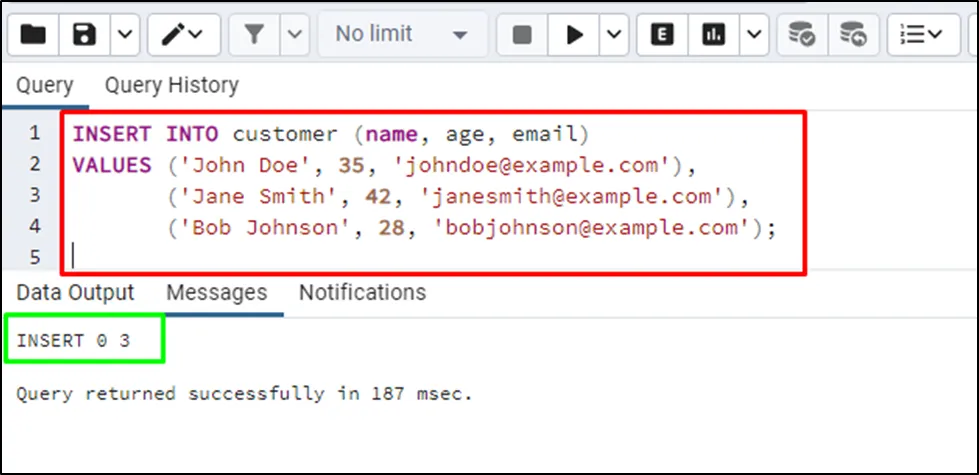979x475 pixels.
Task: Open the No limit rows dropdown
Action: tap(402, 34)
